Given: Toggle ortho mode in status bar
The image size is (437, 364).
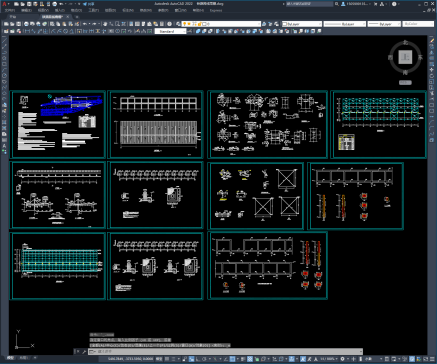Looking at the screenshot, I should pos(198,359).
